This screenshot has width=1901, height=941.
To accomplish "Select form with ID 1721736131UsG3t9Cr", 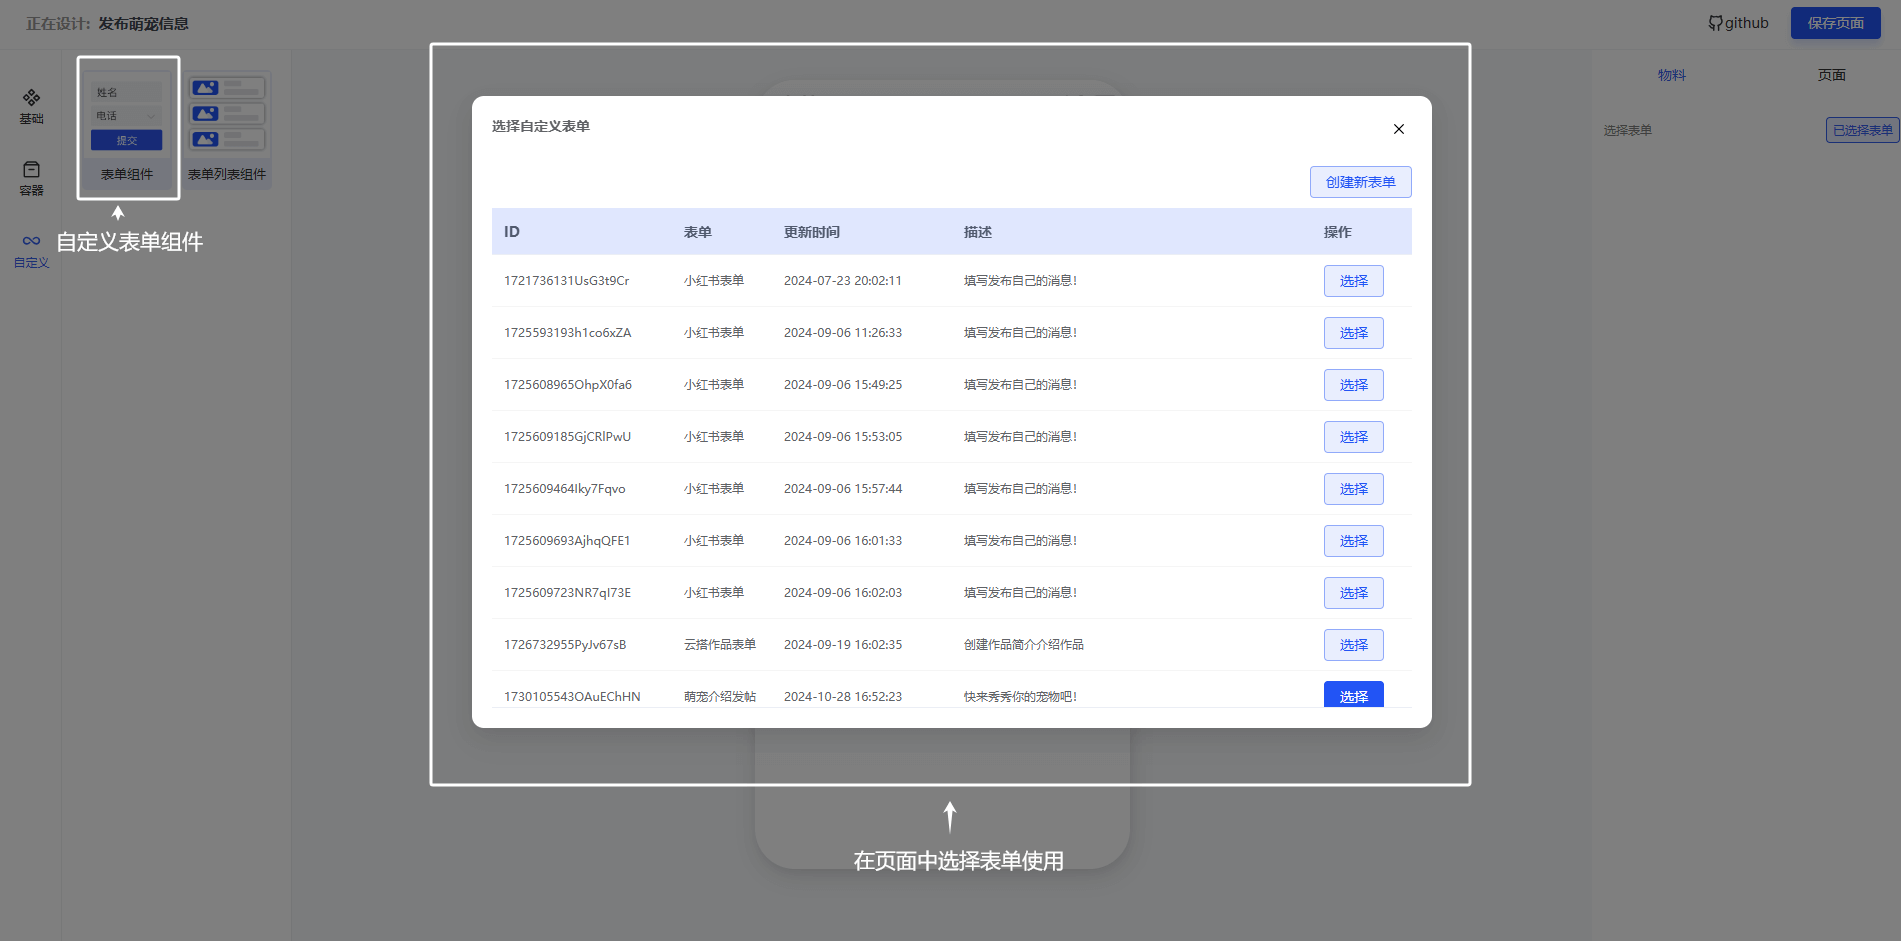I will [1353, 281].
